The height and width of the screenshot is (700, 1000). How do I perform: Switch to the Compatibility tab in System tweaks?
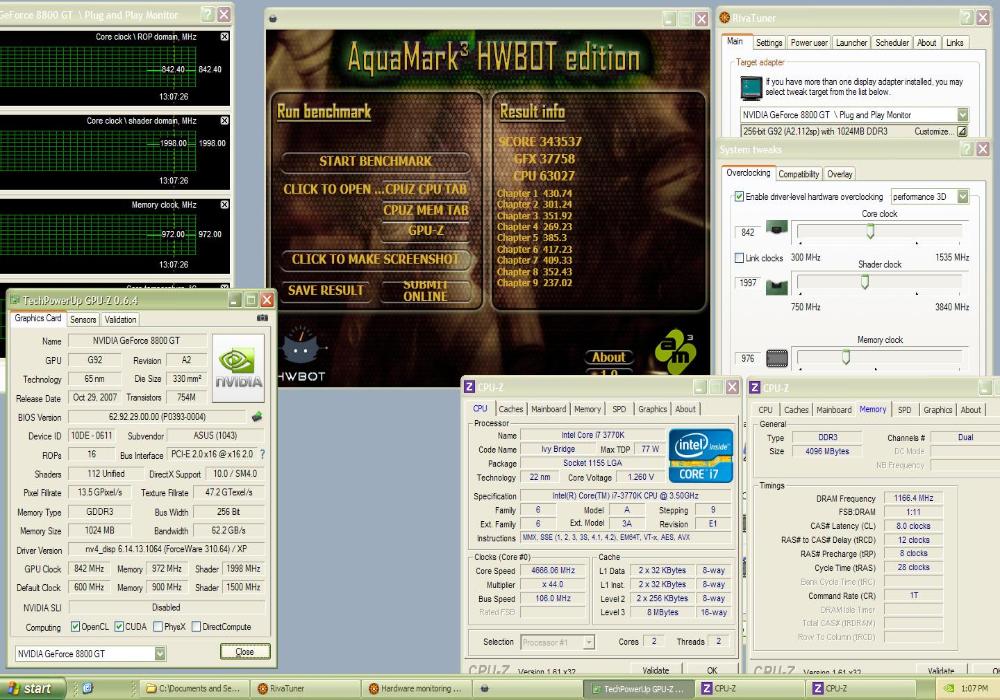pos(798,174)
